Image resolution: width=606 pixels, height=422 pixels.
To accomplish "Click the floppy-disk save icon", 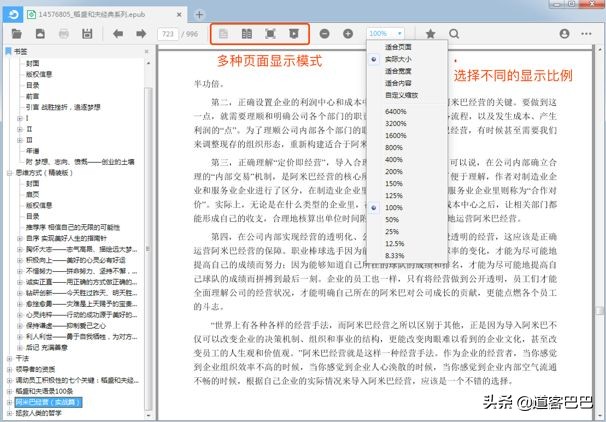I will click(x=87, y=34).
